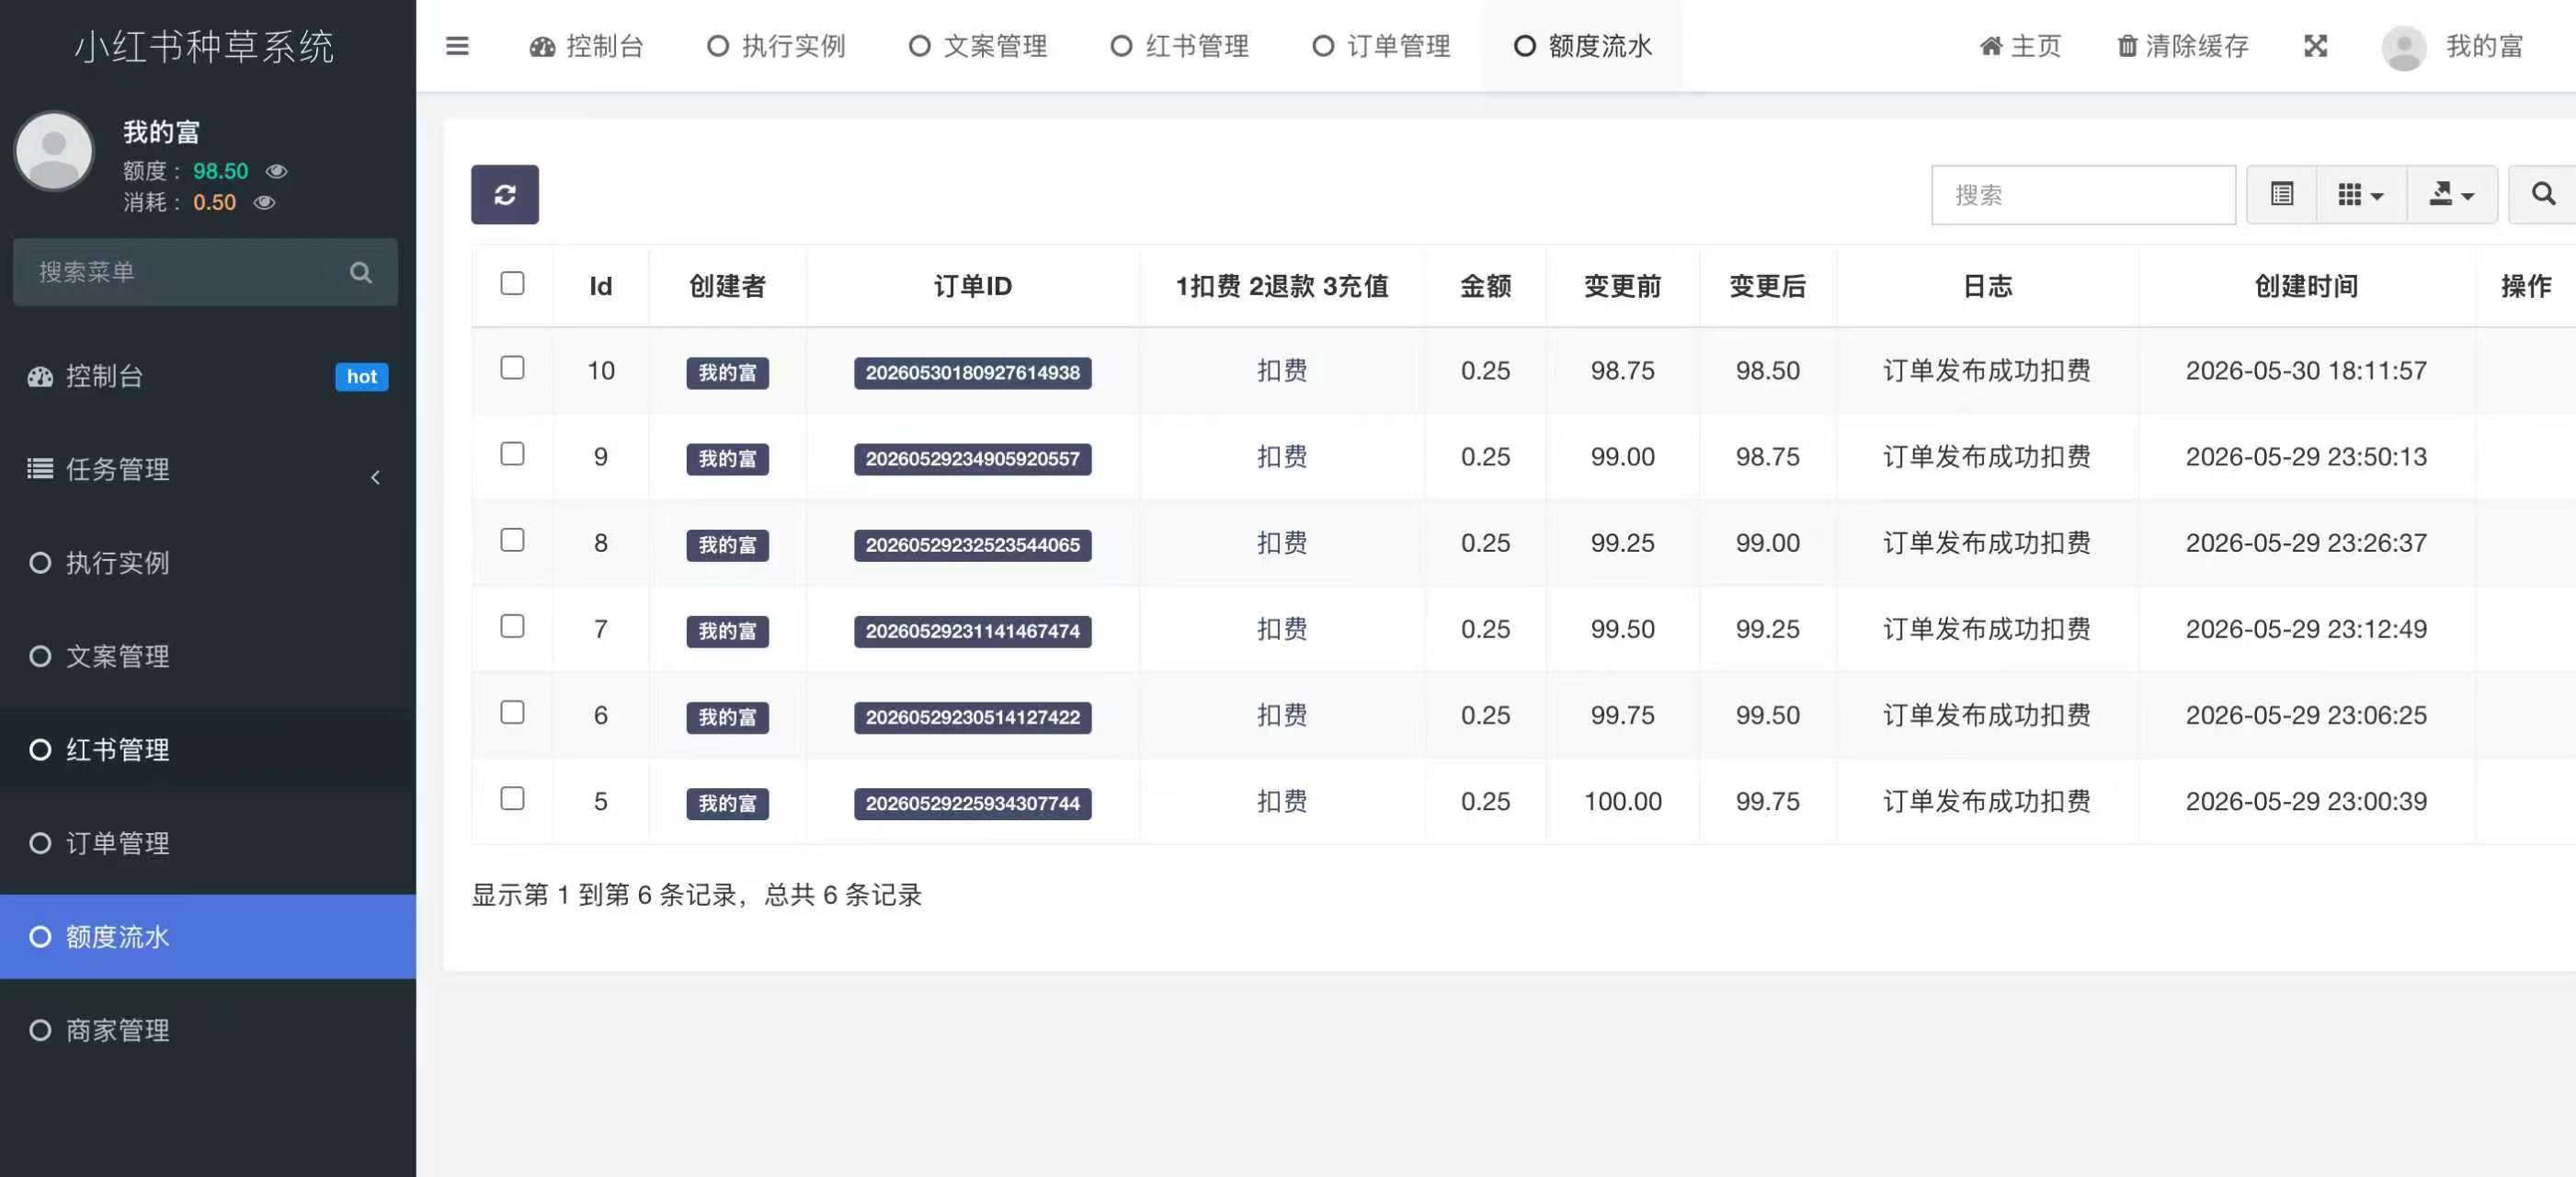Click the 金额 column header
The image size is (2576, 1177).
point(1485,286)
